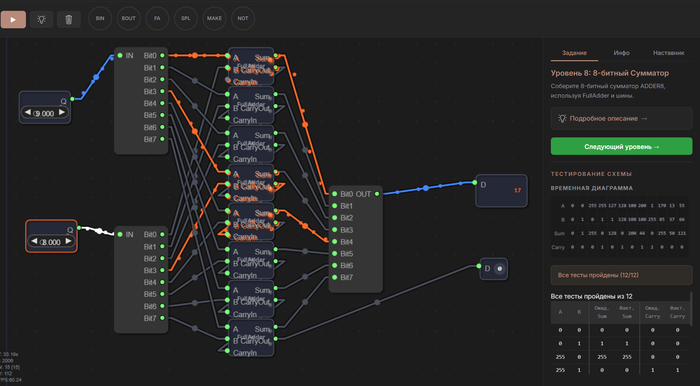Click Bit3 pin on splitter wired to 8.000
Image resolution: width=700 pixels, height=386 pixels.
pyautogui.click(x=162, y=270)
